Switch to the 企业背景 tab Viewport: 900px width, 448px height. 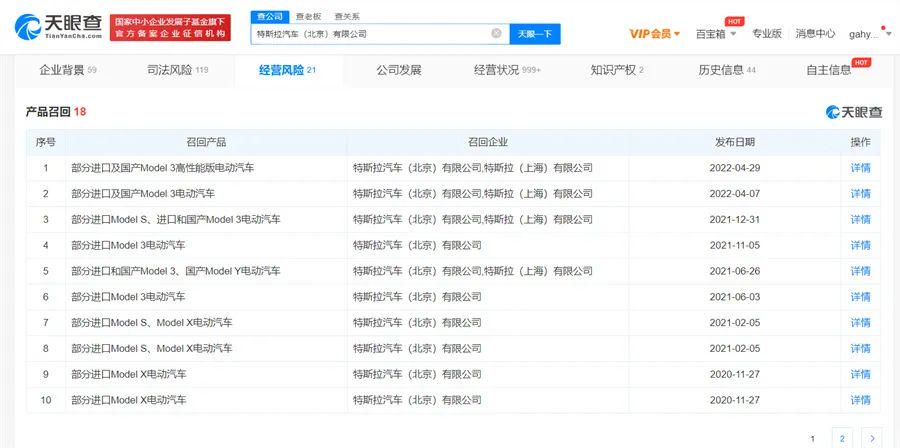(x=68, y=70)
